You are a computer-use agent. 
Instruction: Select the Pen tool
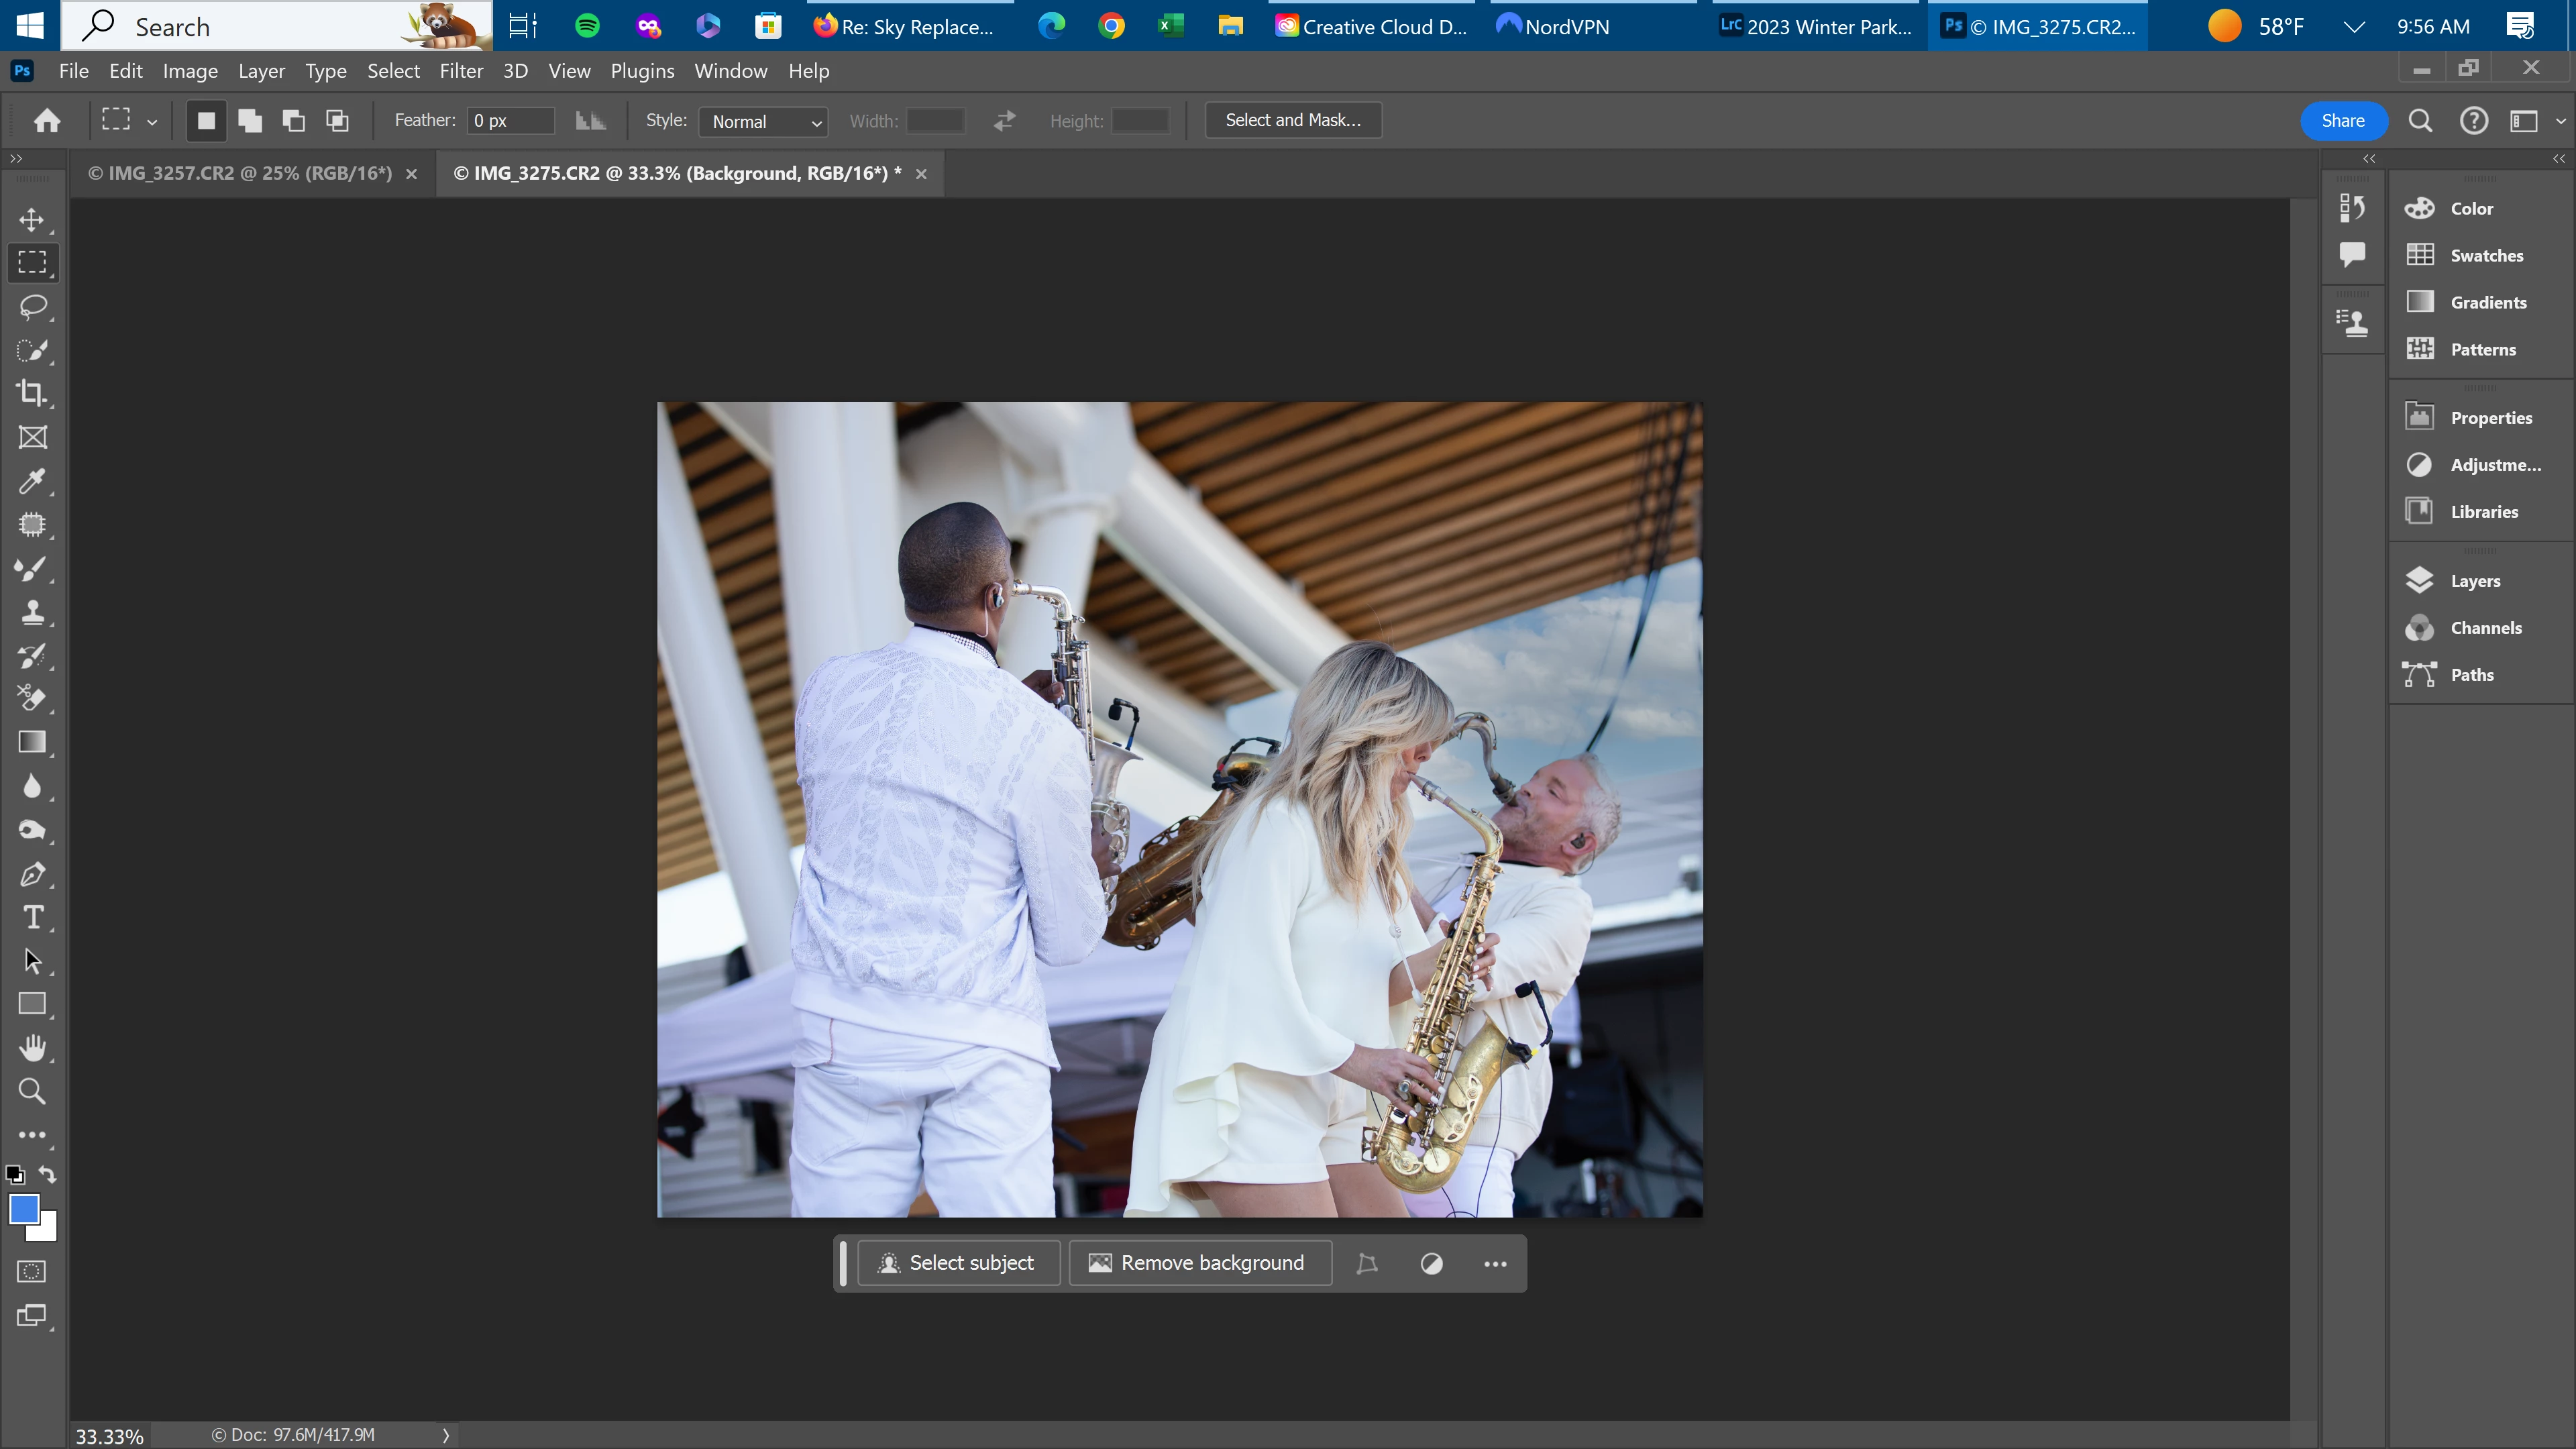coord(32,874)
